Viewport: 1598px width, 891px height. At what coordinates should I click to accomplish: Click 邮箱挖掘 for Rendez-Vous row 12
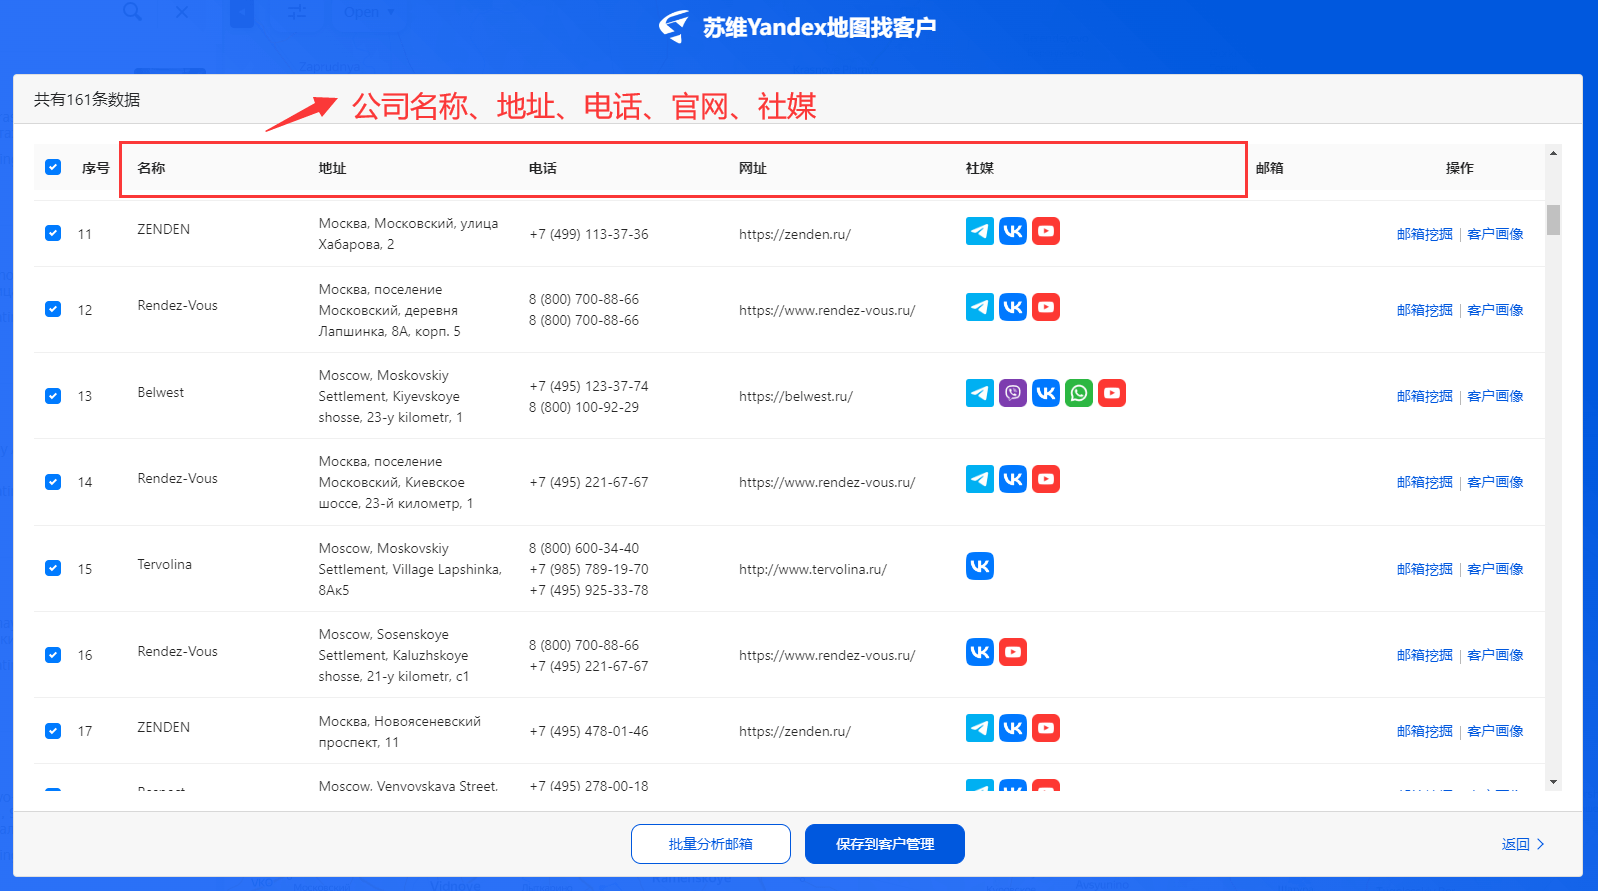coord(1424,310)
